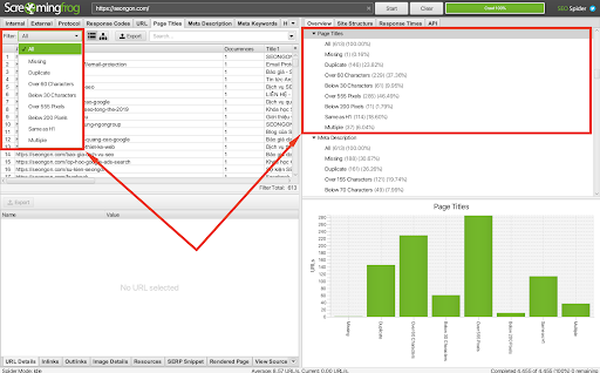Viewport: 600px width, 373px height.
Task: Click the search input field
Action: 219,36
